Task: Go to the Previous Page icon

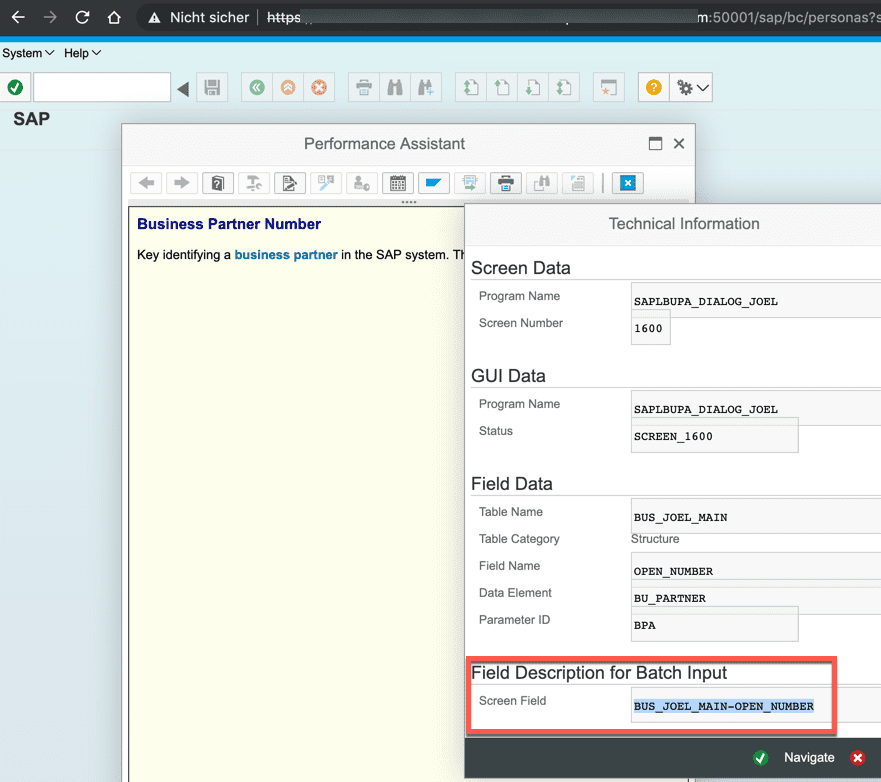Action: pos(501,87)
